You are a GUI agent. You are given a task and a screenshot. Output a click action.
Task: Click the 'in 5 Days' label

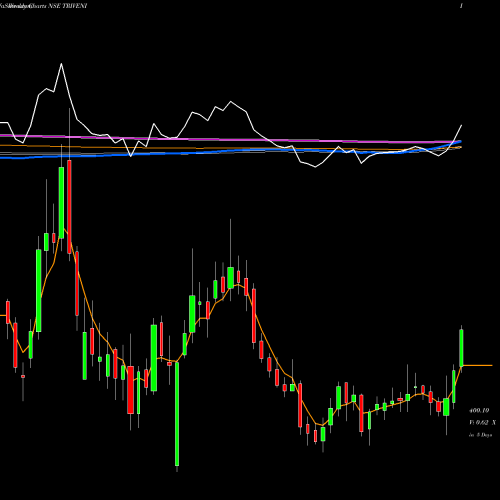pos(480,435)
